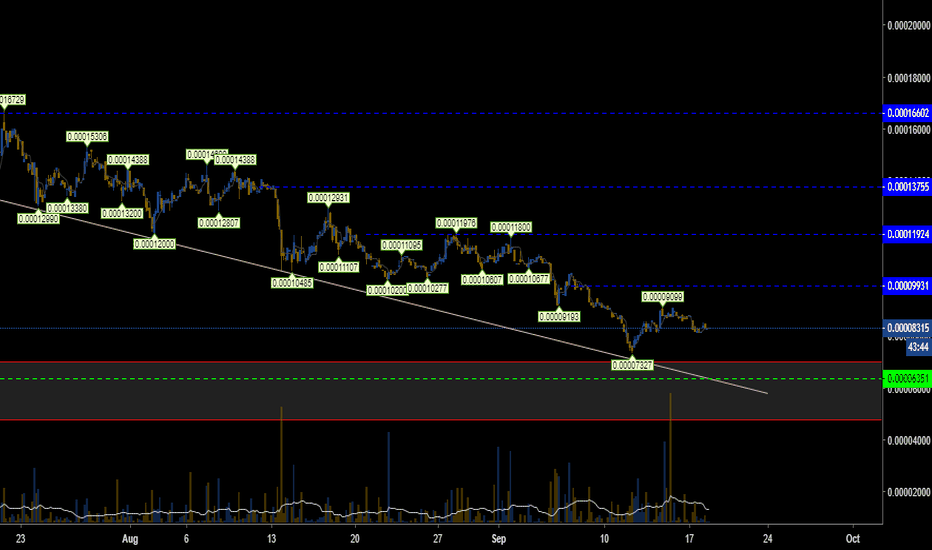Click the 0.00011107 swing low label
The height and width of the screenshot is (550, 932).
coord(339,268)
